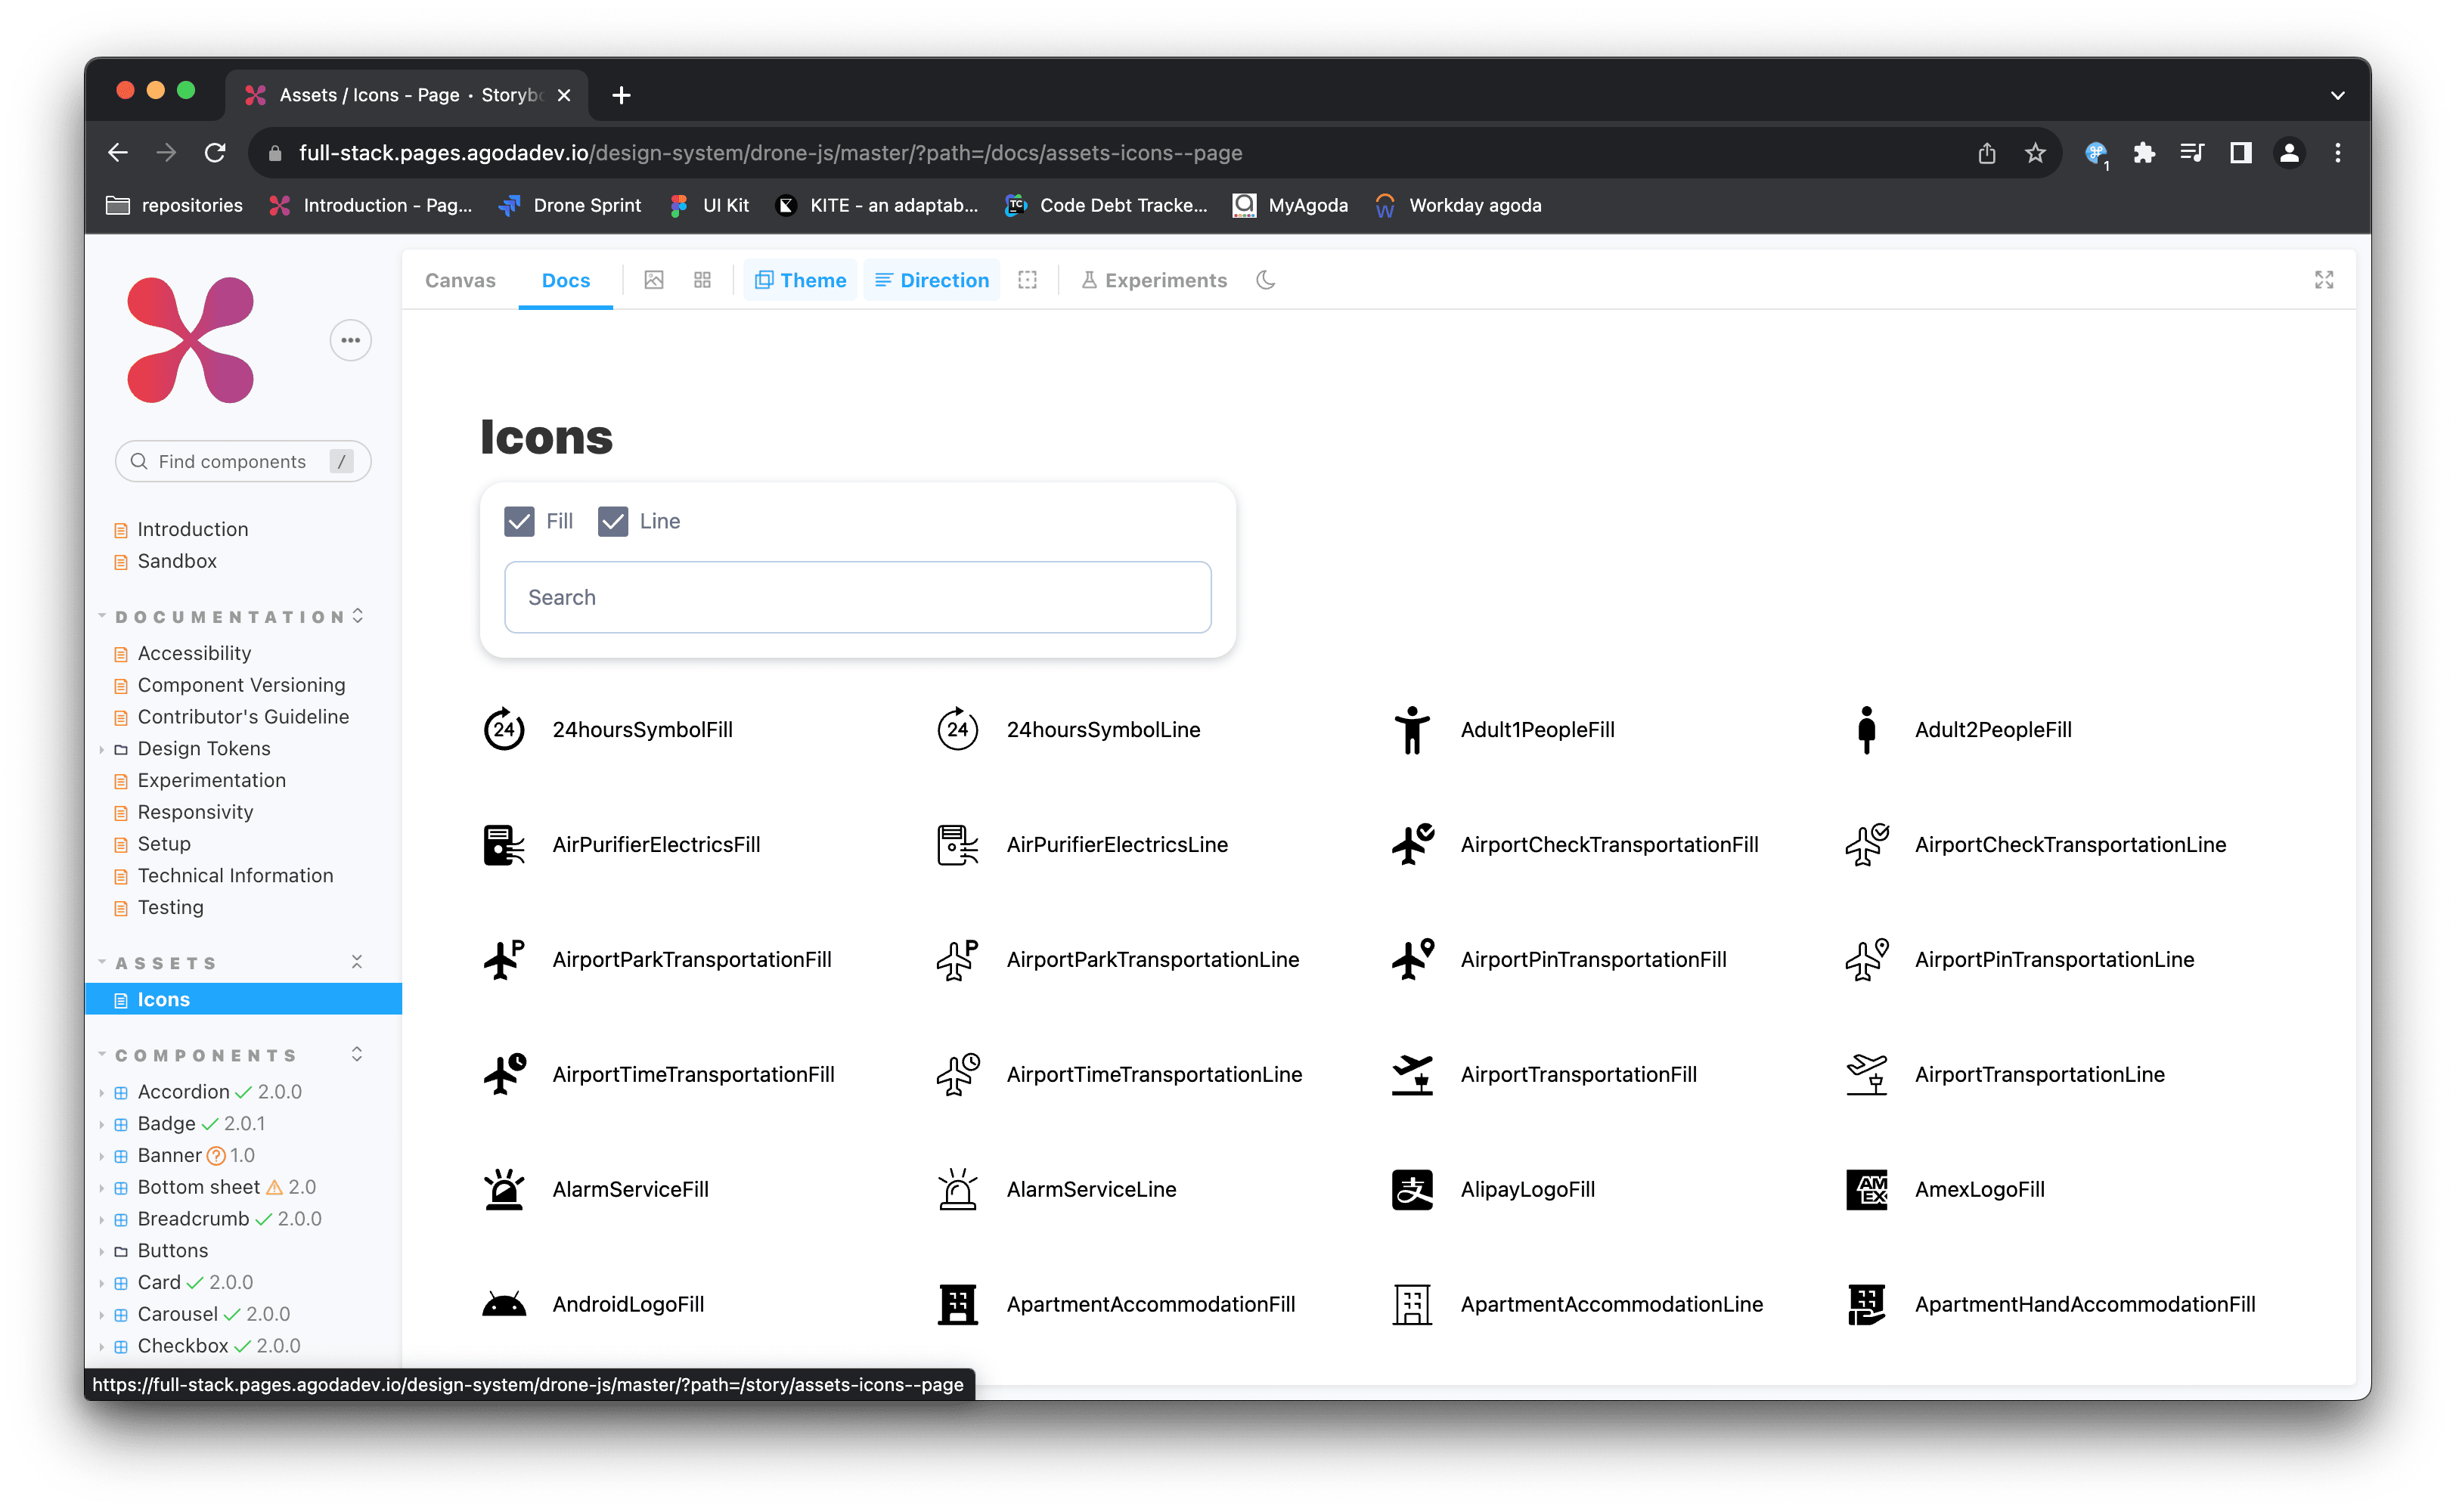Click the grid view toolbar icon
This screenshot has height=1512, width=2456.
(x=702, y=280)
